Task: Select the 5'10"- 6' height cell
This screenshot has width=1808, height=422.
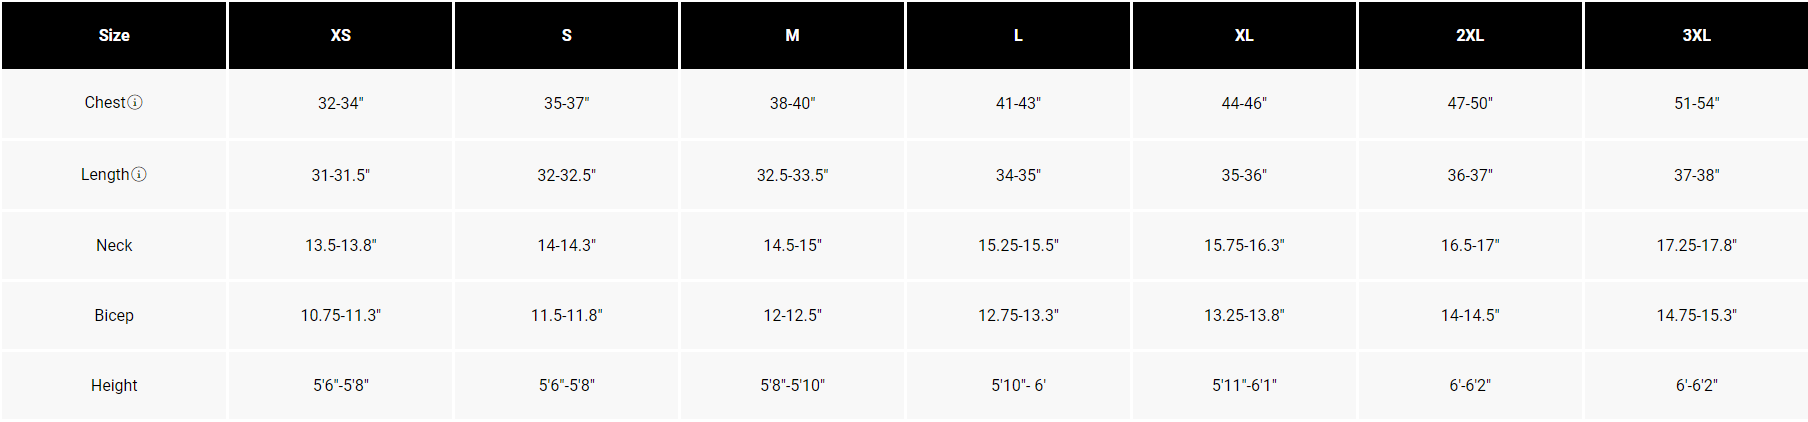Action: [1018, 385]
